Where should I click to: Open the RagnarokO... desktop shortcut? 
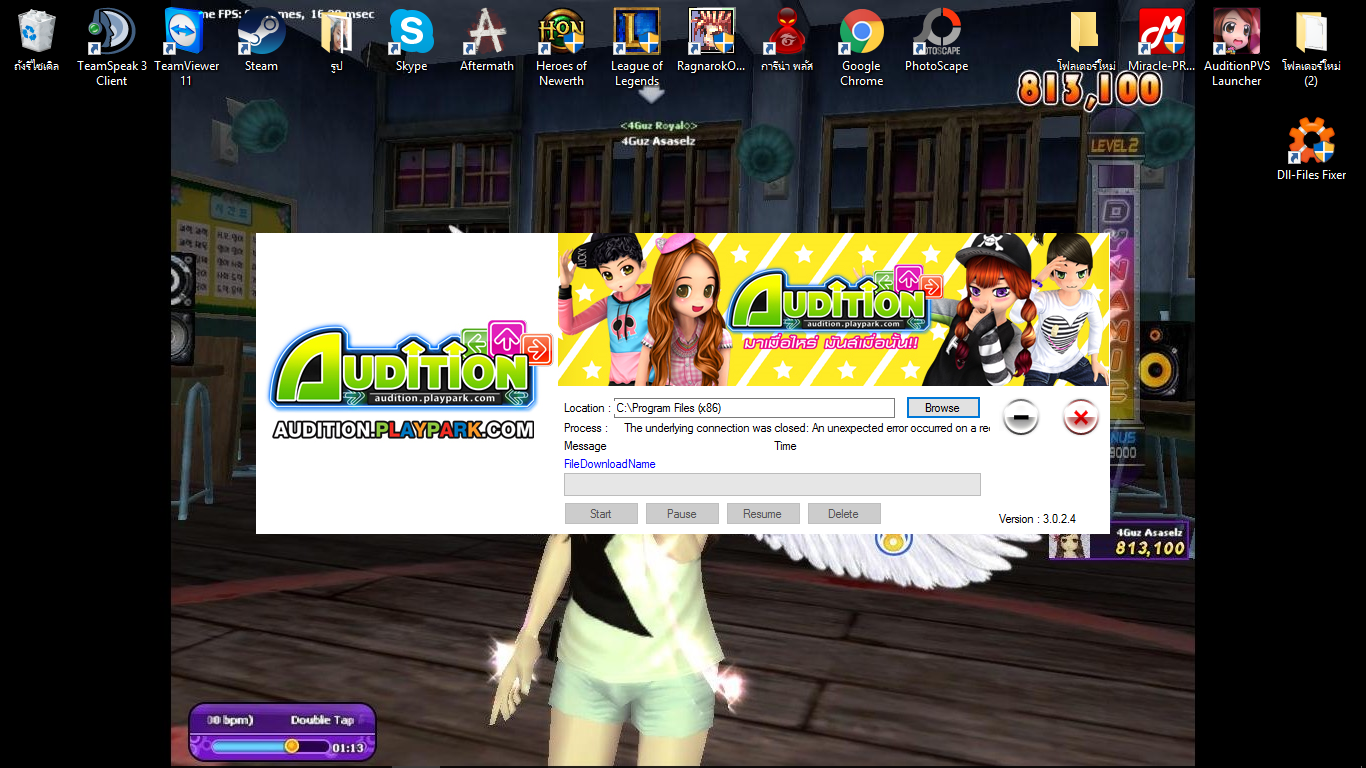click(712, 42)
